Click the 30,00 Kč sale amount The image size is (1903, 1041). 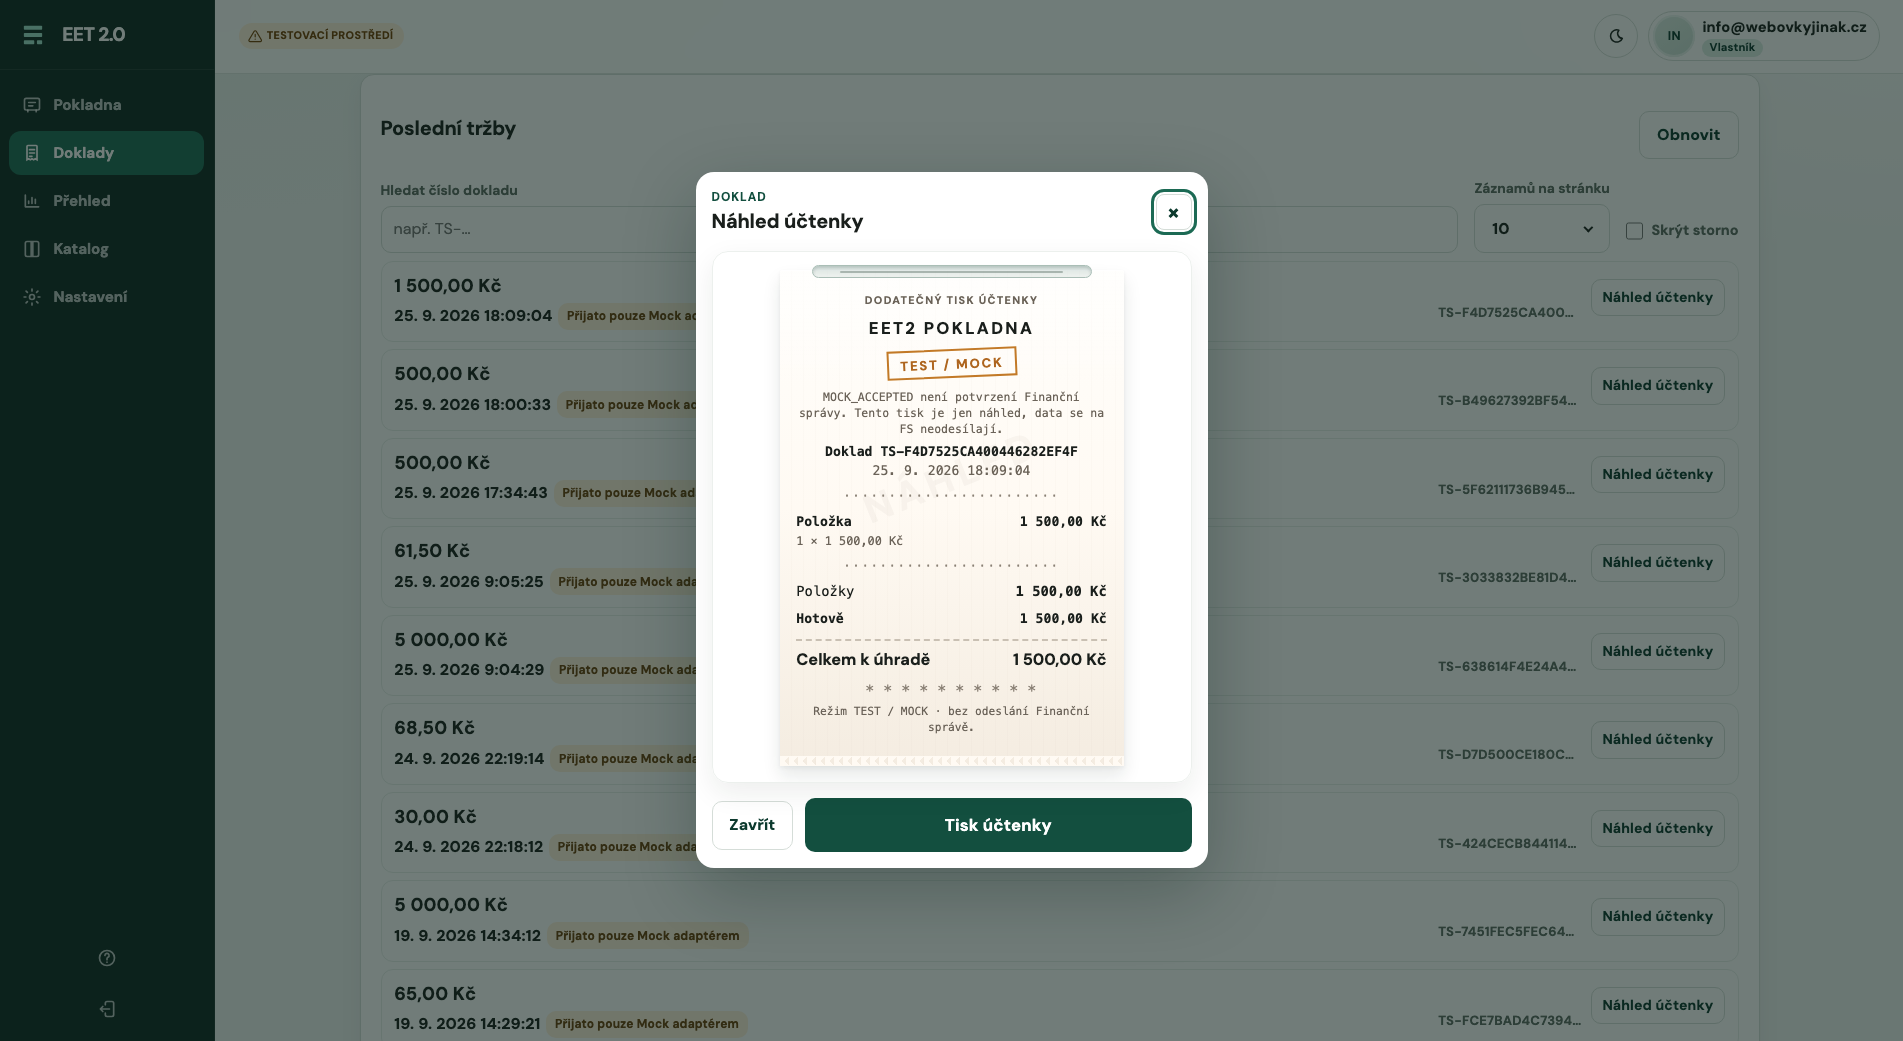[x=435, y=817]
